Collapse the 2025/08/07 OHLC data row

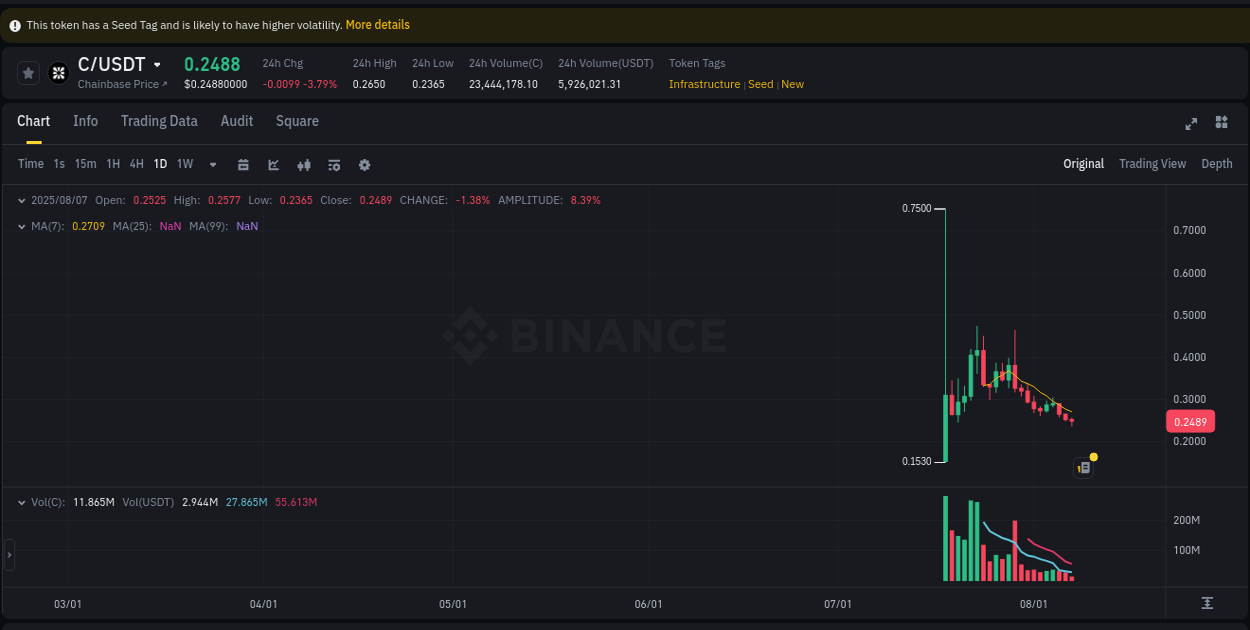[22, 199]
